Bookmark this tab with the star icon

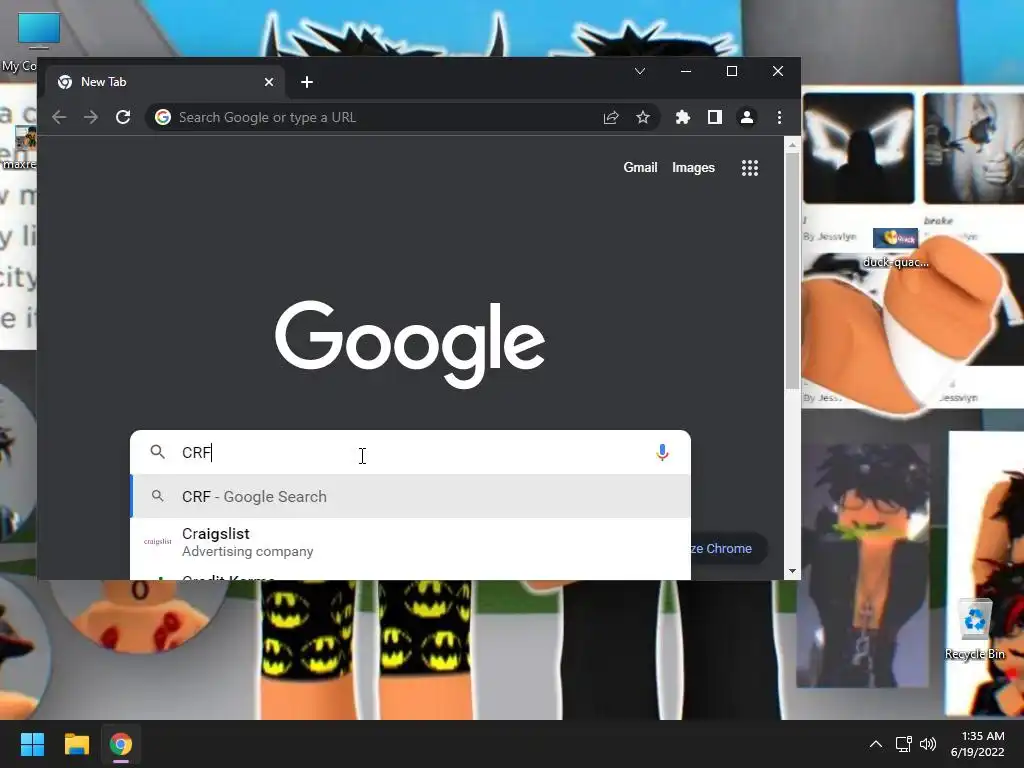click(x=643, y=118)
